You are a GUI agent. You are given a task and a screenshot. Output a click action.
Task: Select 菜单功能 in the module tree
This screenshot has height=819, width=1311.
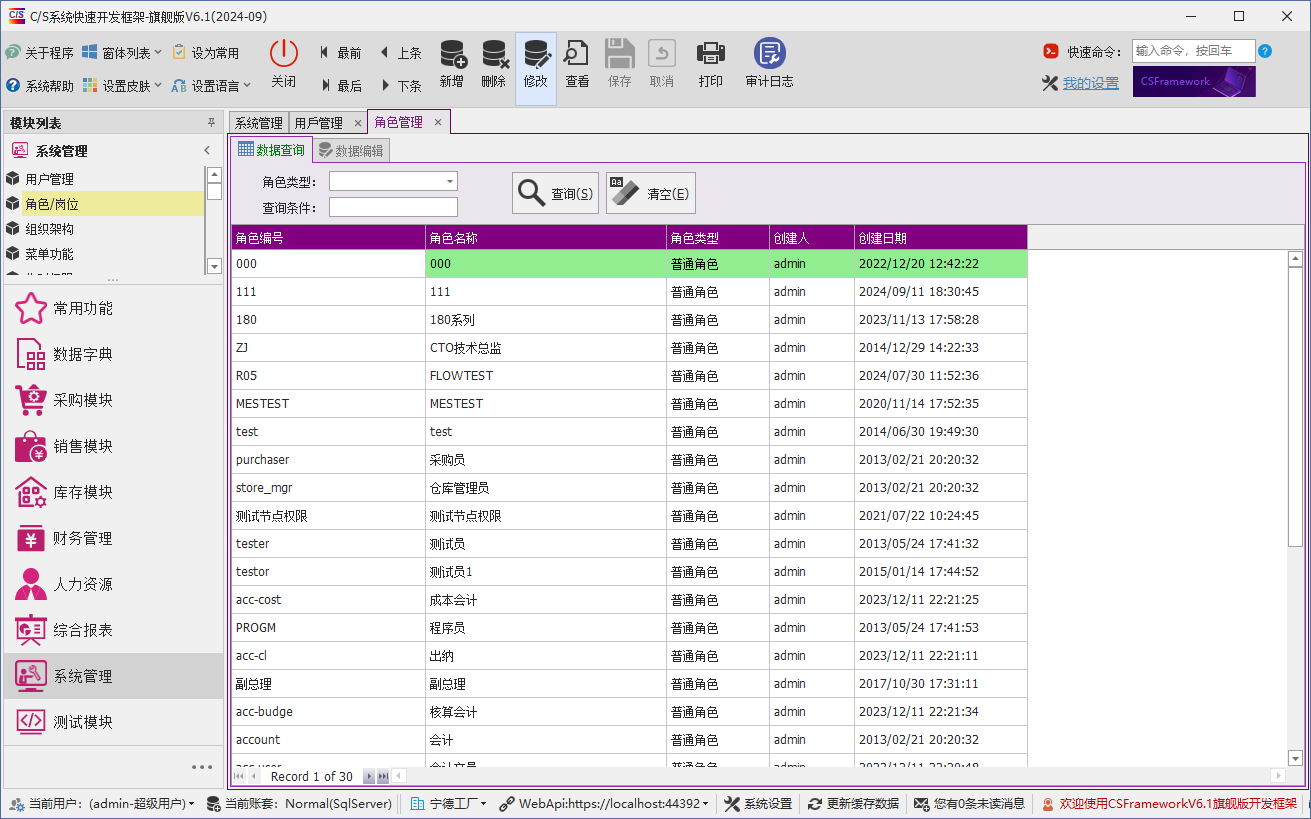click(x=104, y=254)
